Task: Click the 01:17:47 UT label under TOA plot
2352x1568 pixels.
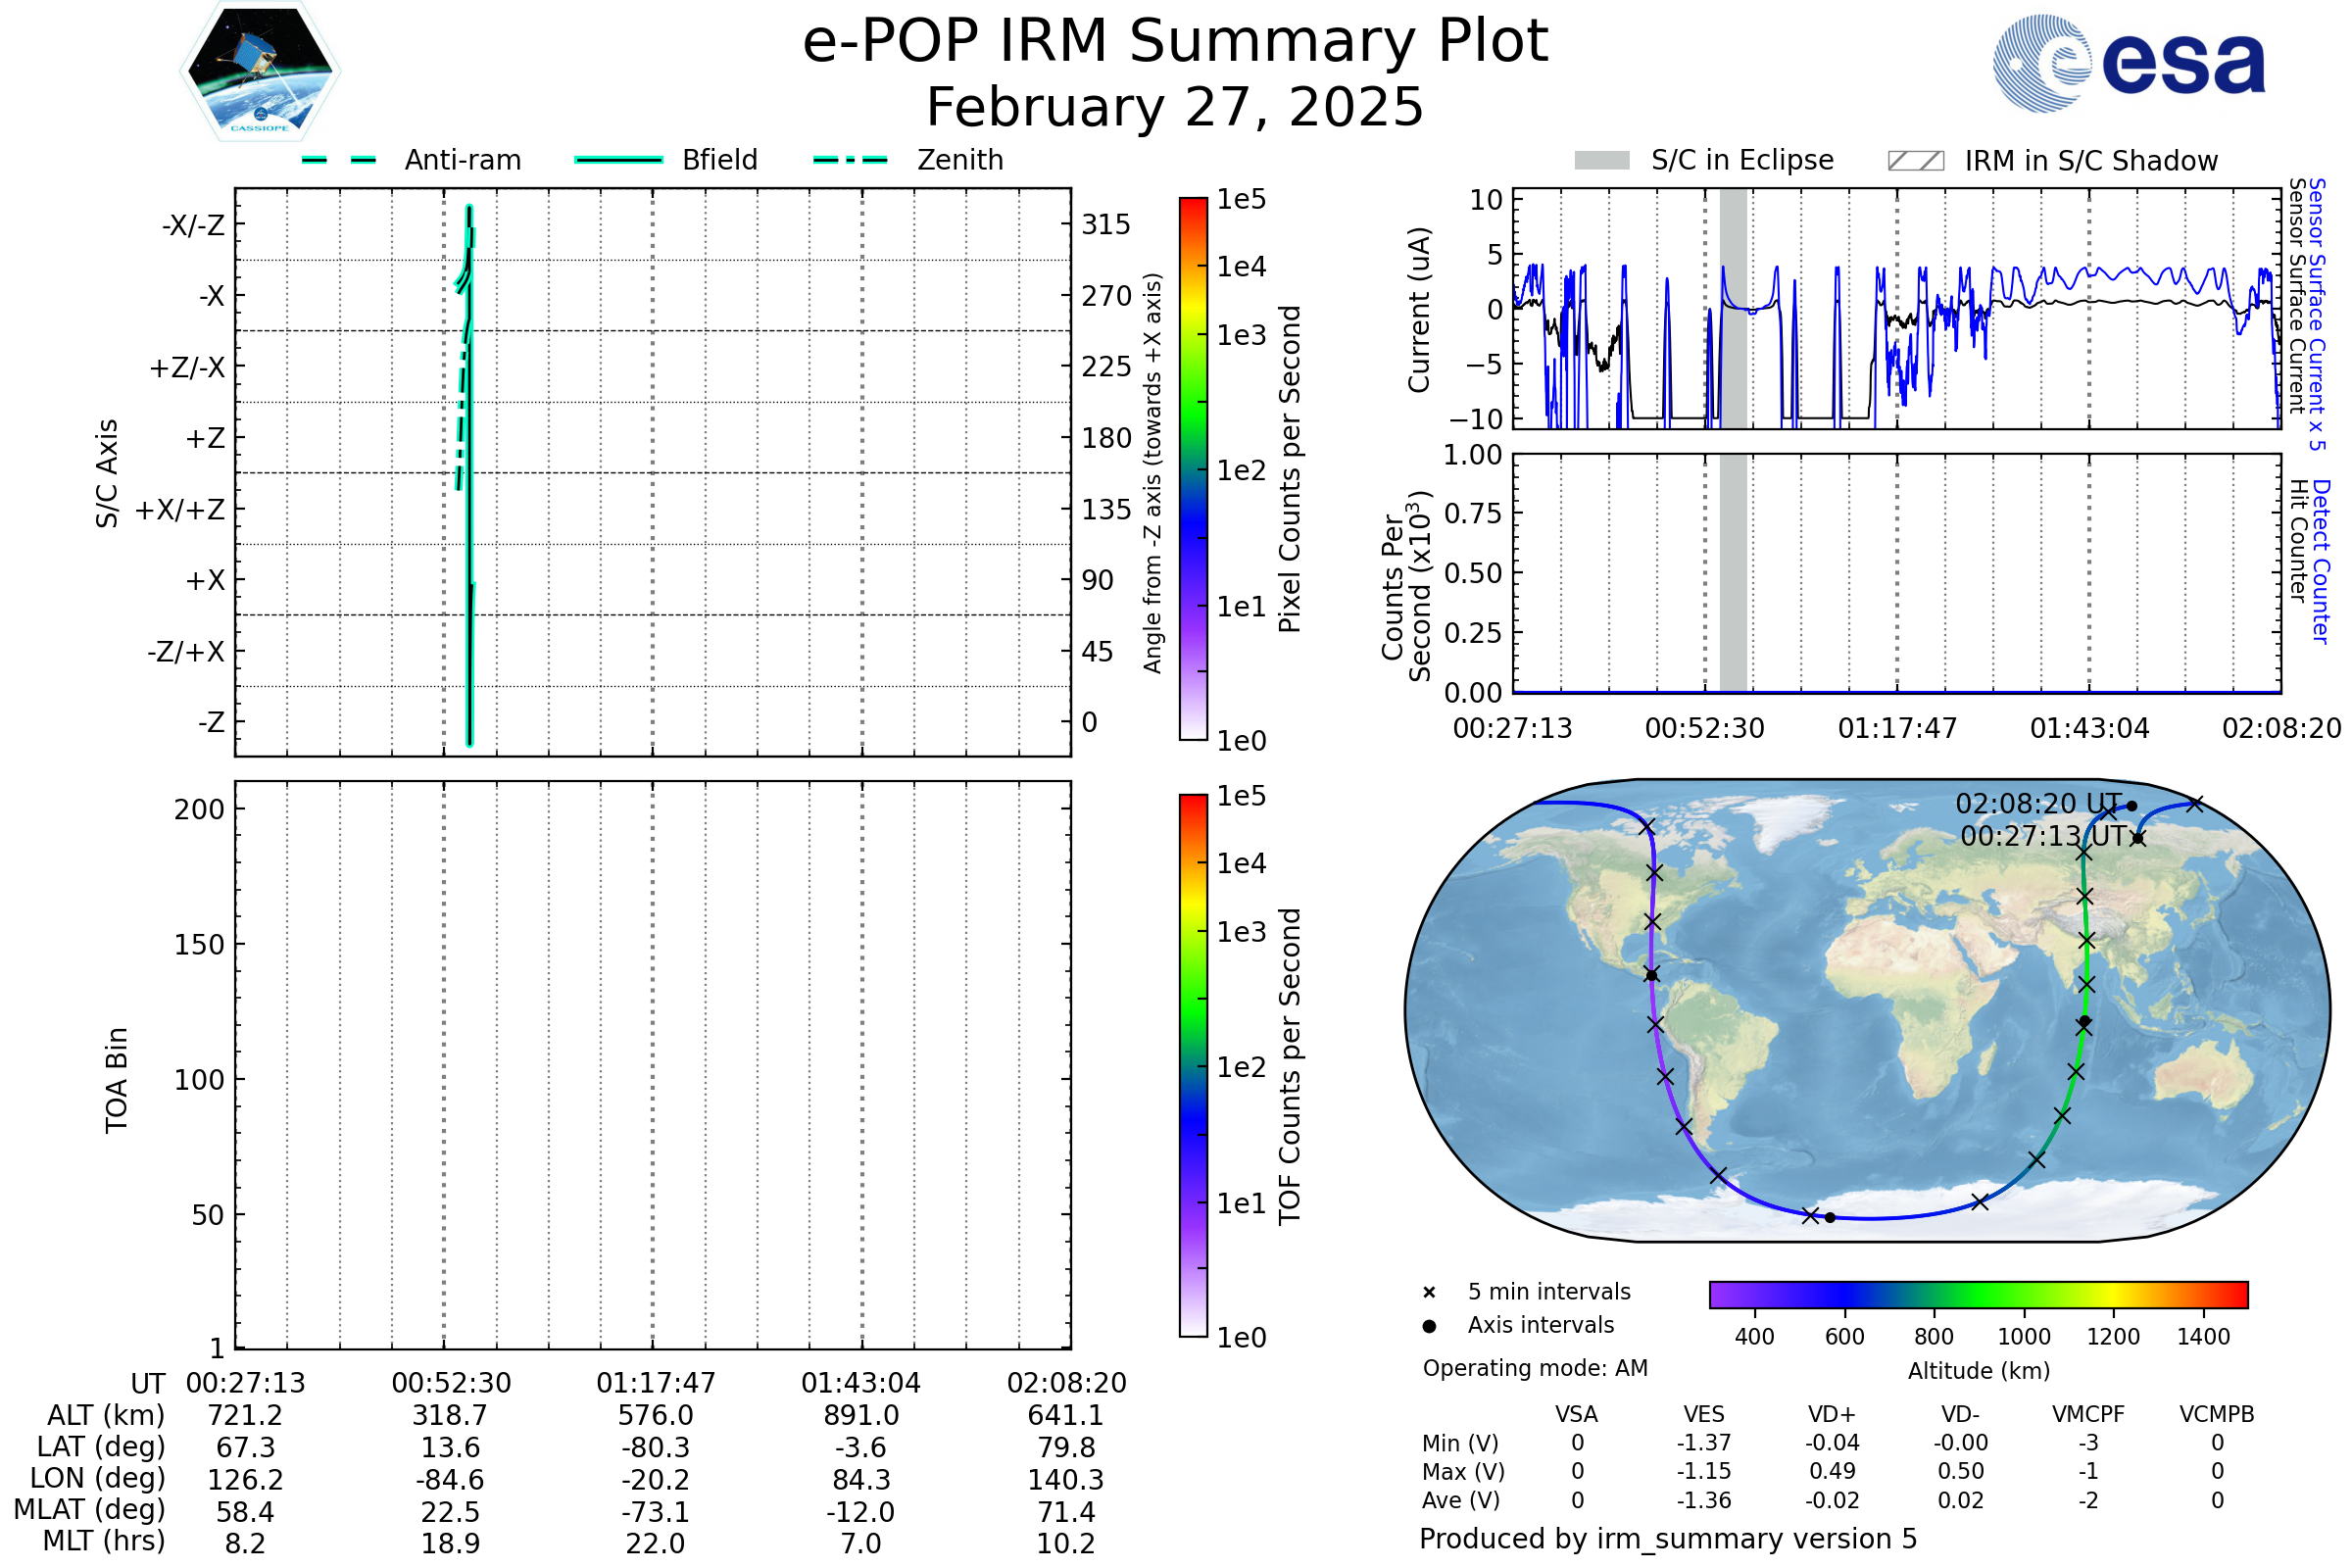Action: tap(656, 1383)
